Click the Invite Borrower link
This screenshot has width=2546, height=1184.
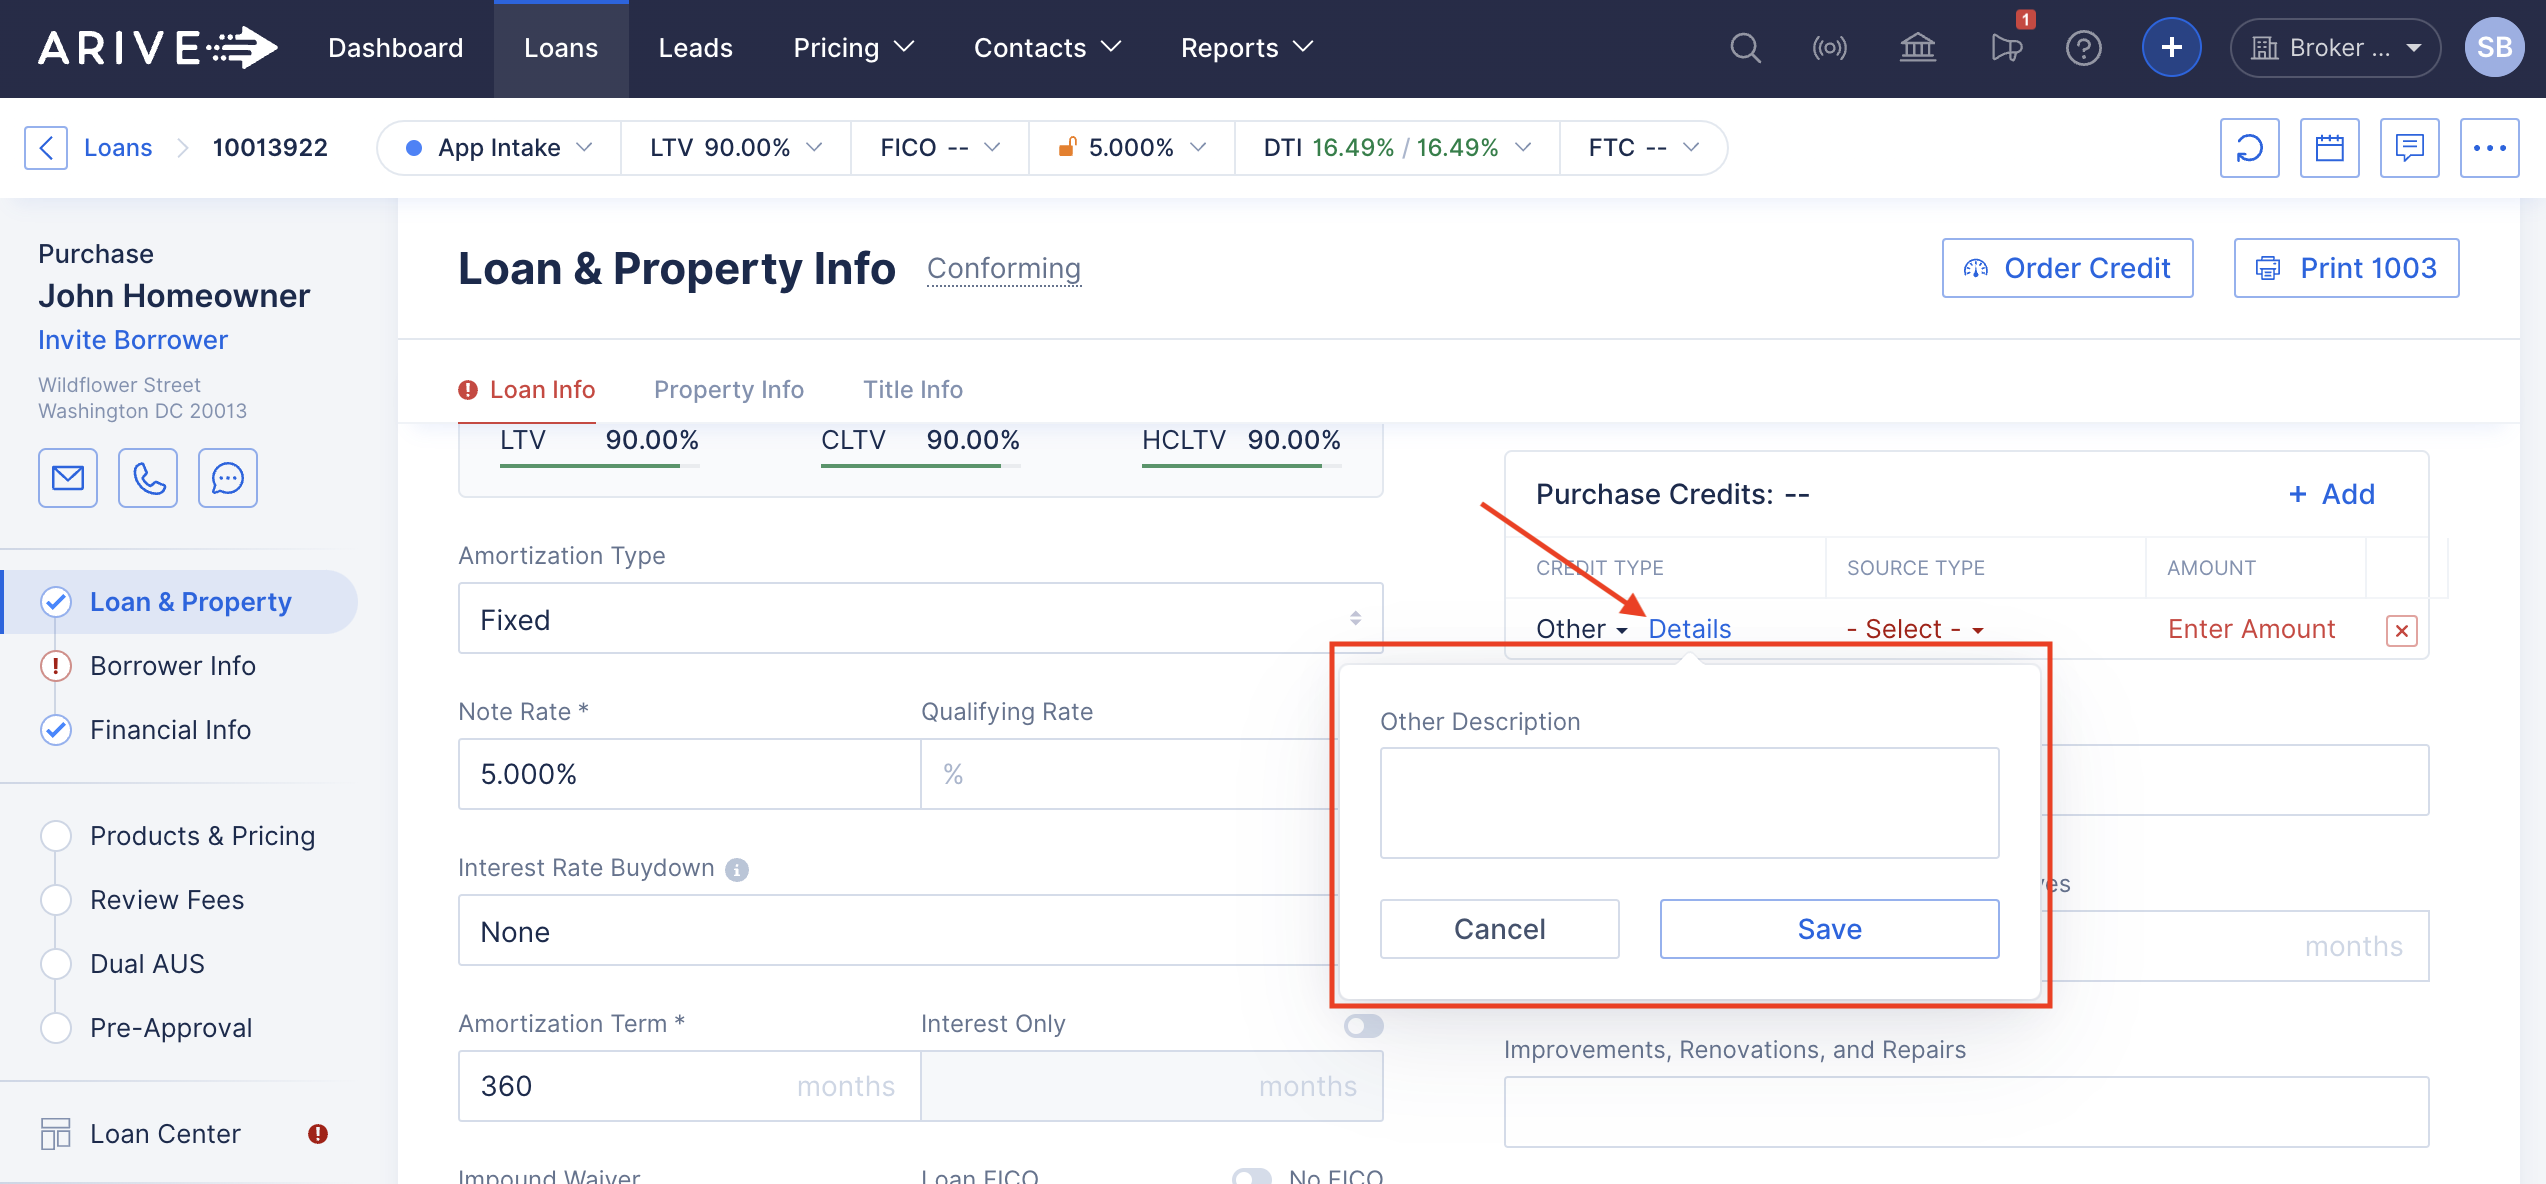coord(133,340)
